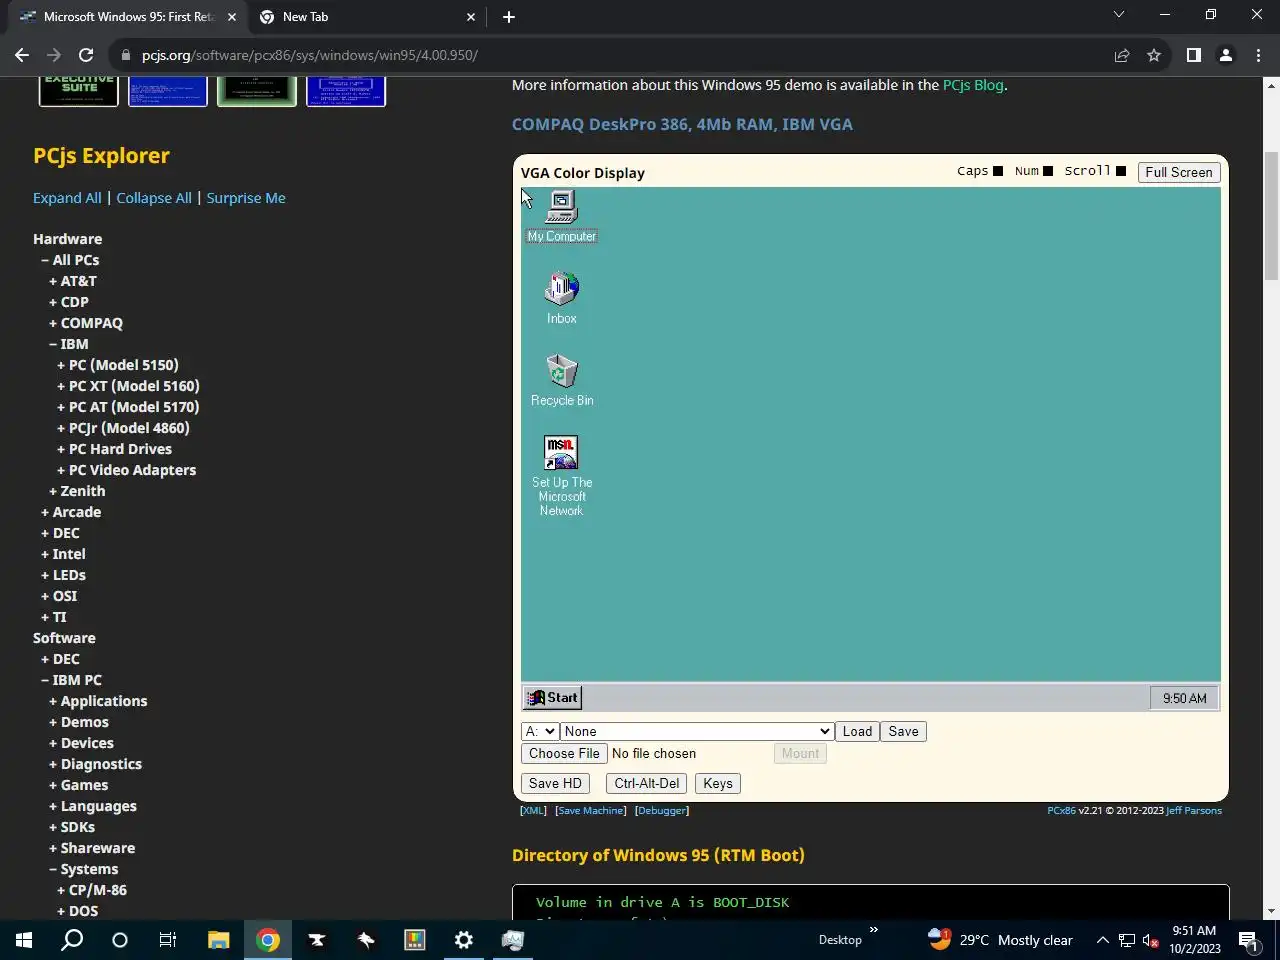Expand PC AT (Model 5170) node

click(128, 407)
